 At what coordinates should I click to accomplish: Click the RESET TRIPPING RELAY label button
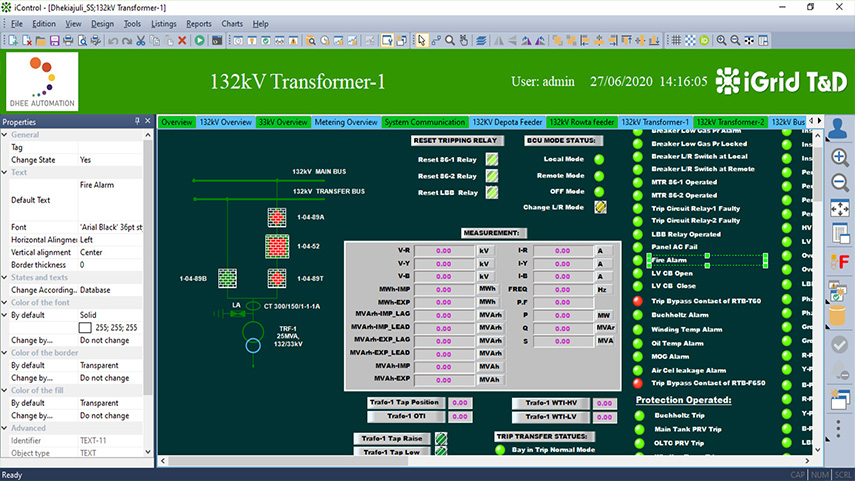(455, 141)
